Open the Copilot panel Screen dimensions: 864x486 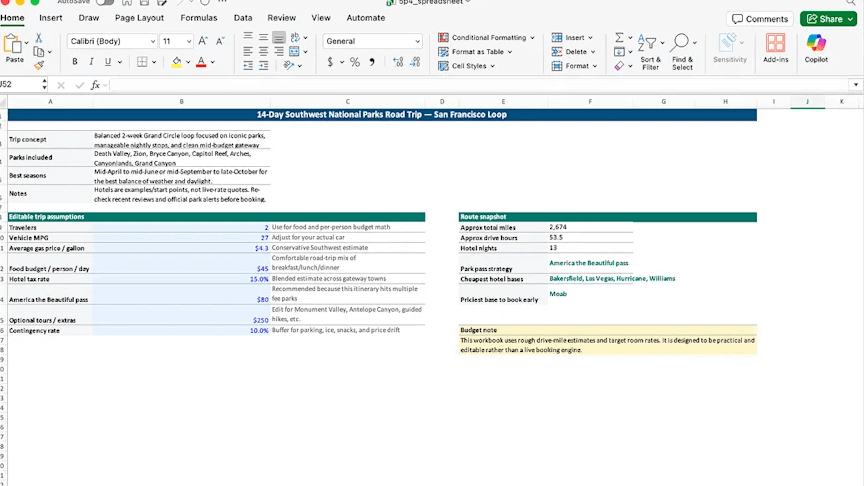coord(816,47)
